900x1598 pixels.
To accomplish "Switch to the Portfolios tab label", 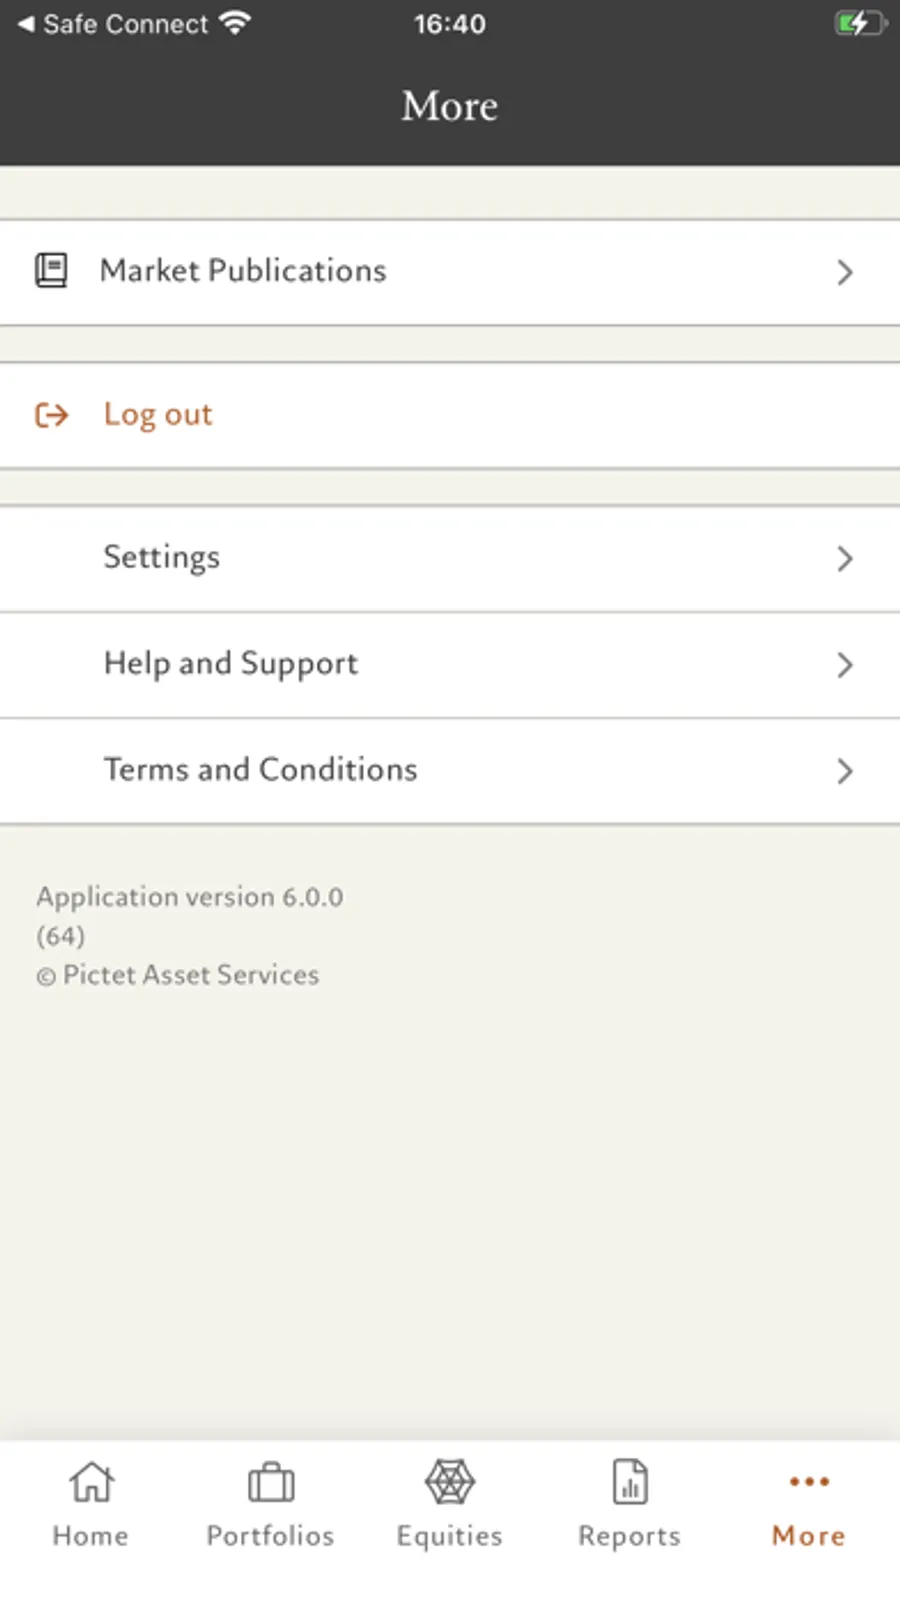I will coord(270,1536).
